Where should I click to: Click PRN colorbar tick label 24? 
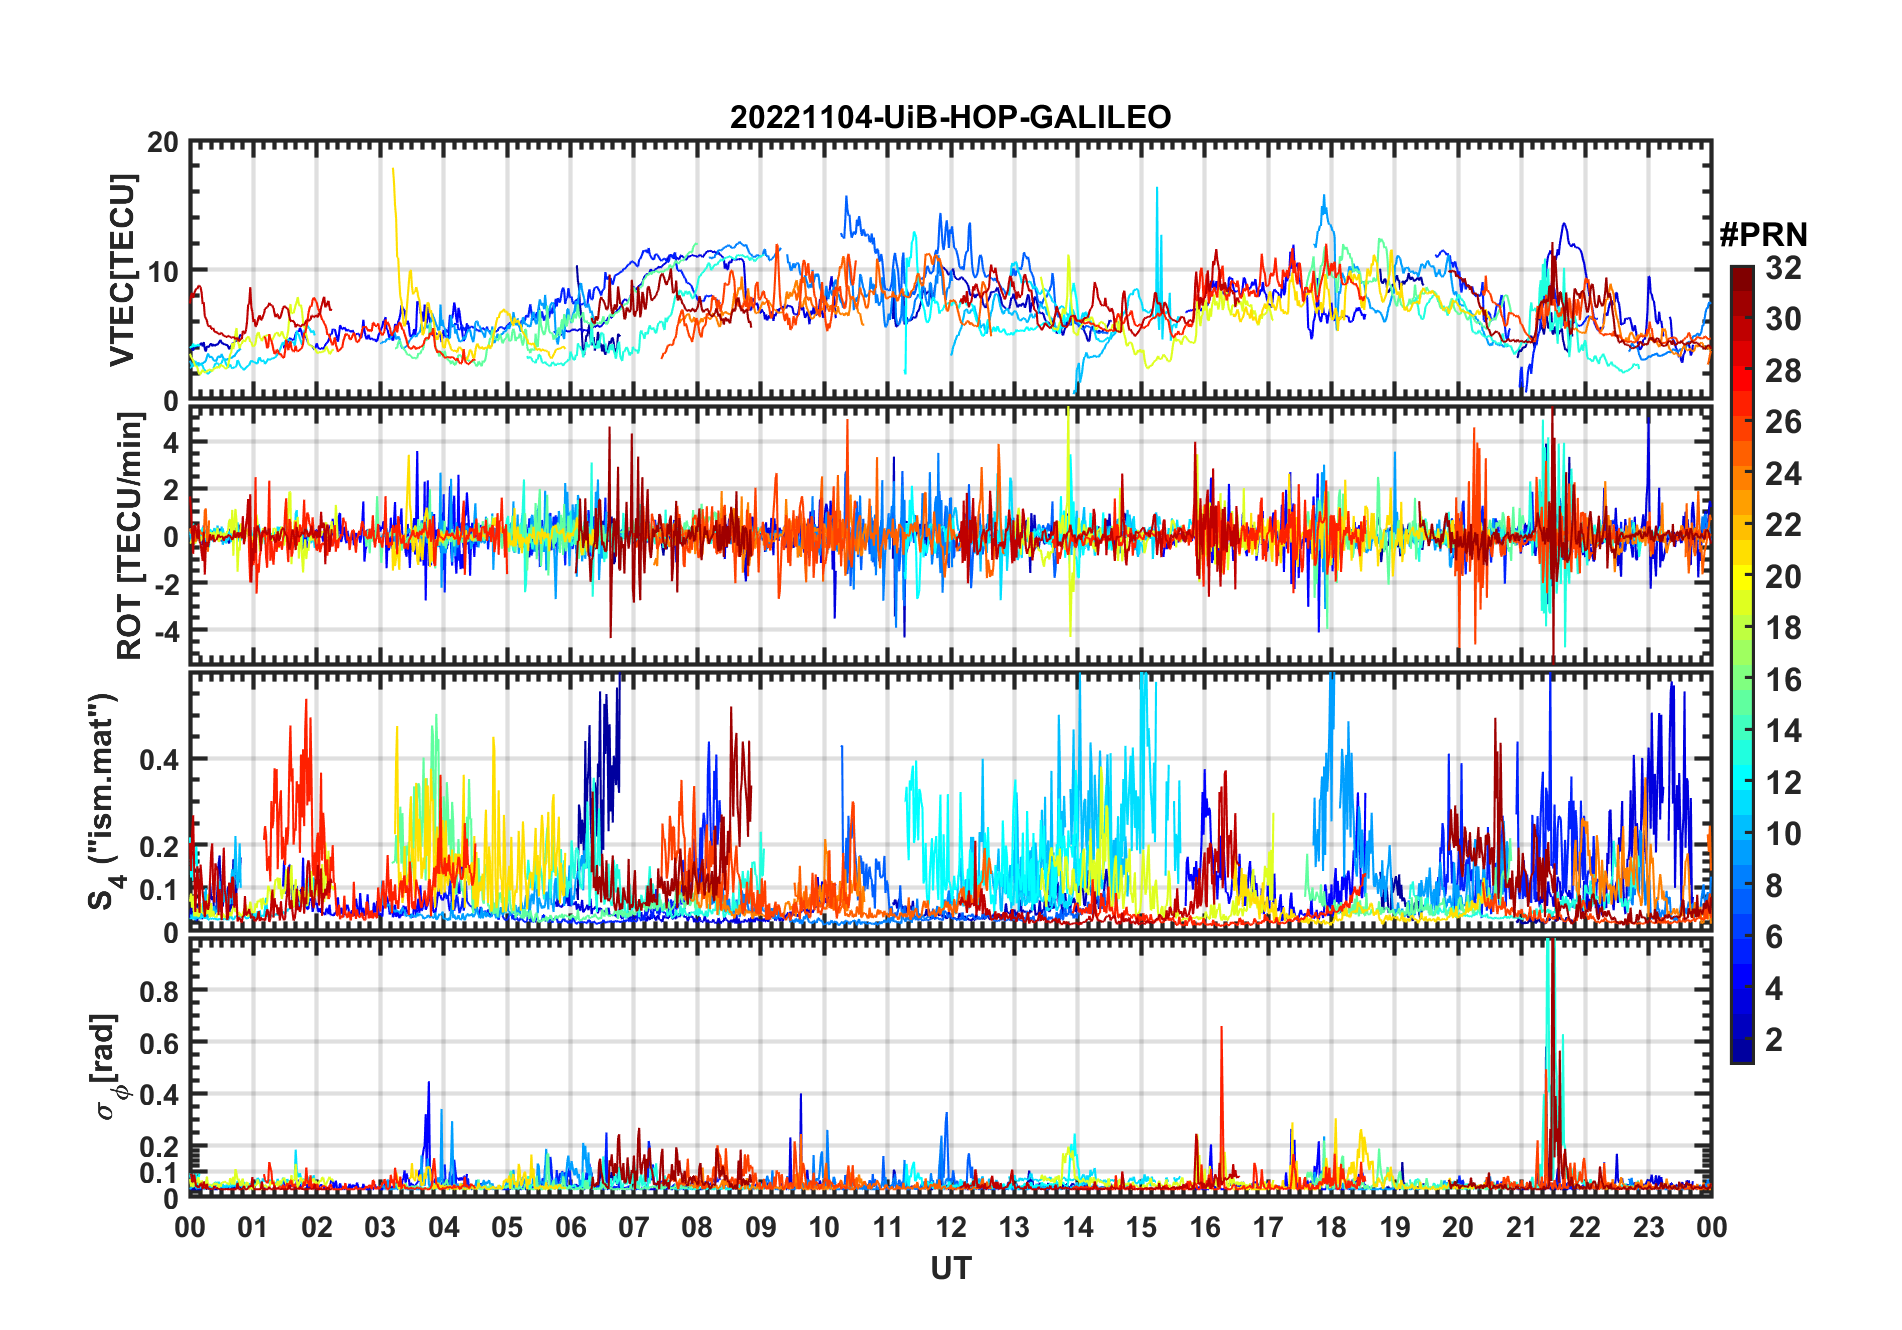point(1784,474)
